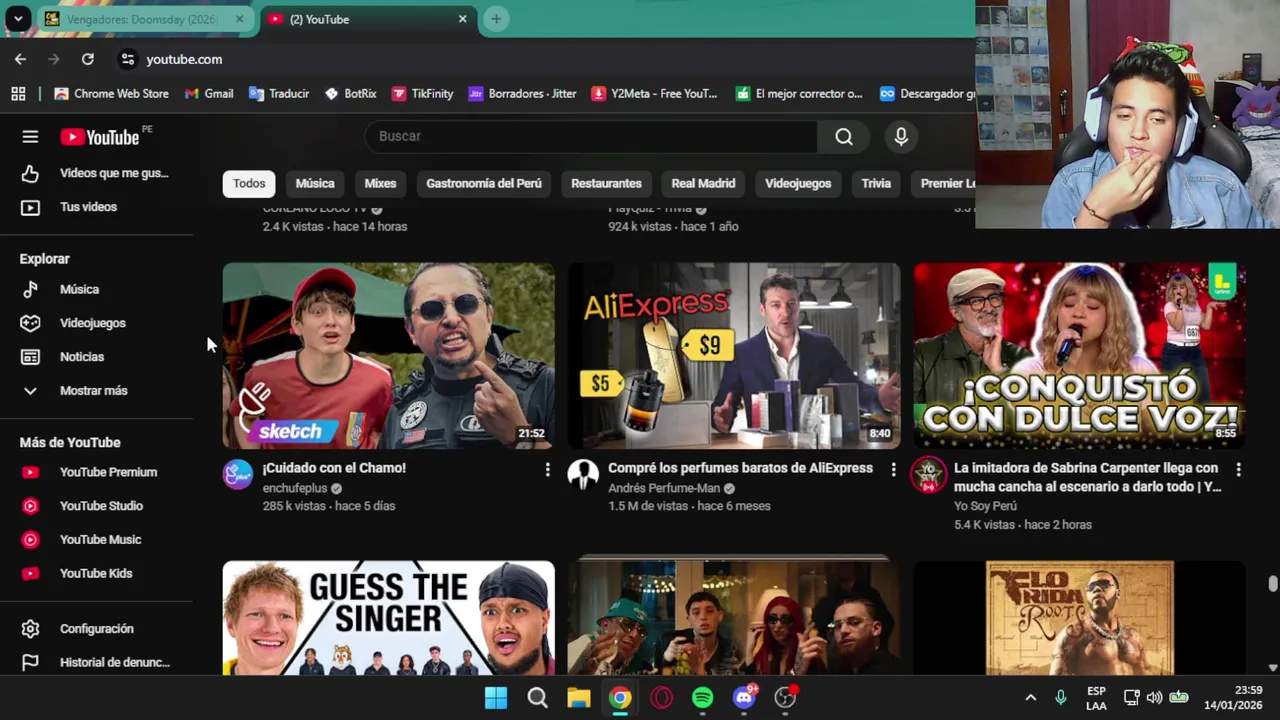
Task: Start voice search with the microphone icon
Action: click(901, 137)
